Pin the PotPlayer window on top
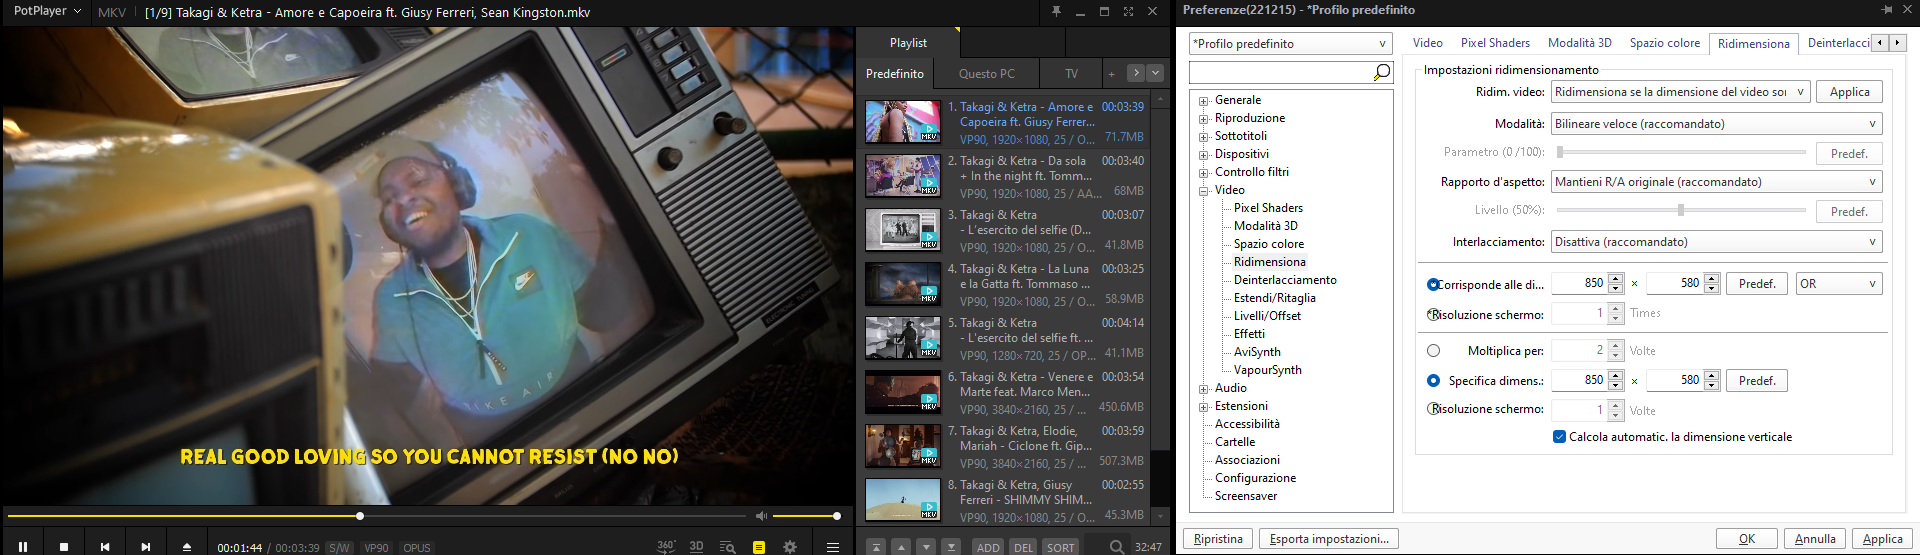1920x555 pixels. coord(1056,12)
